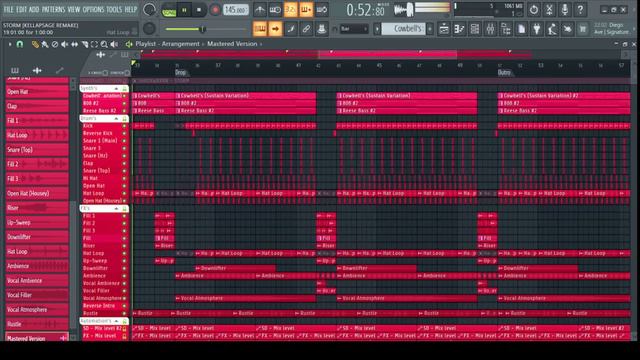
Task: Click the render/undo history arrow icon
Action: [534, 9]
